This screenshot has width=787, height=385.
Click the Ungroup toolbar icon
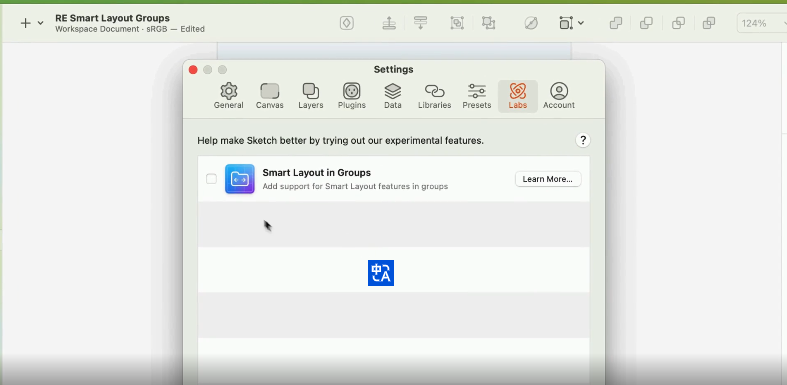[x=488, y=23]
